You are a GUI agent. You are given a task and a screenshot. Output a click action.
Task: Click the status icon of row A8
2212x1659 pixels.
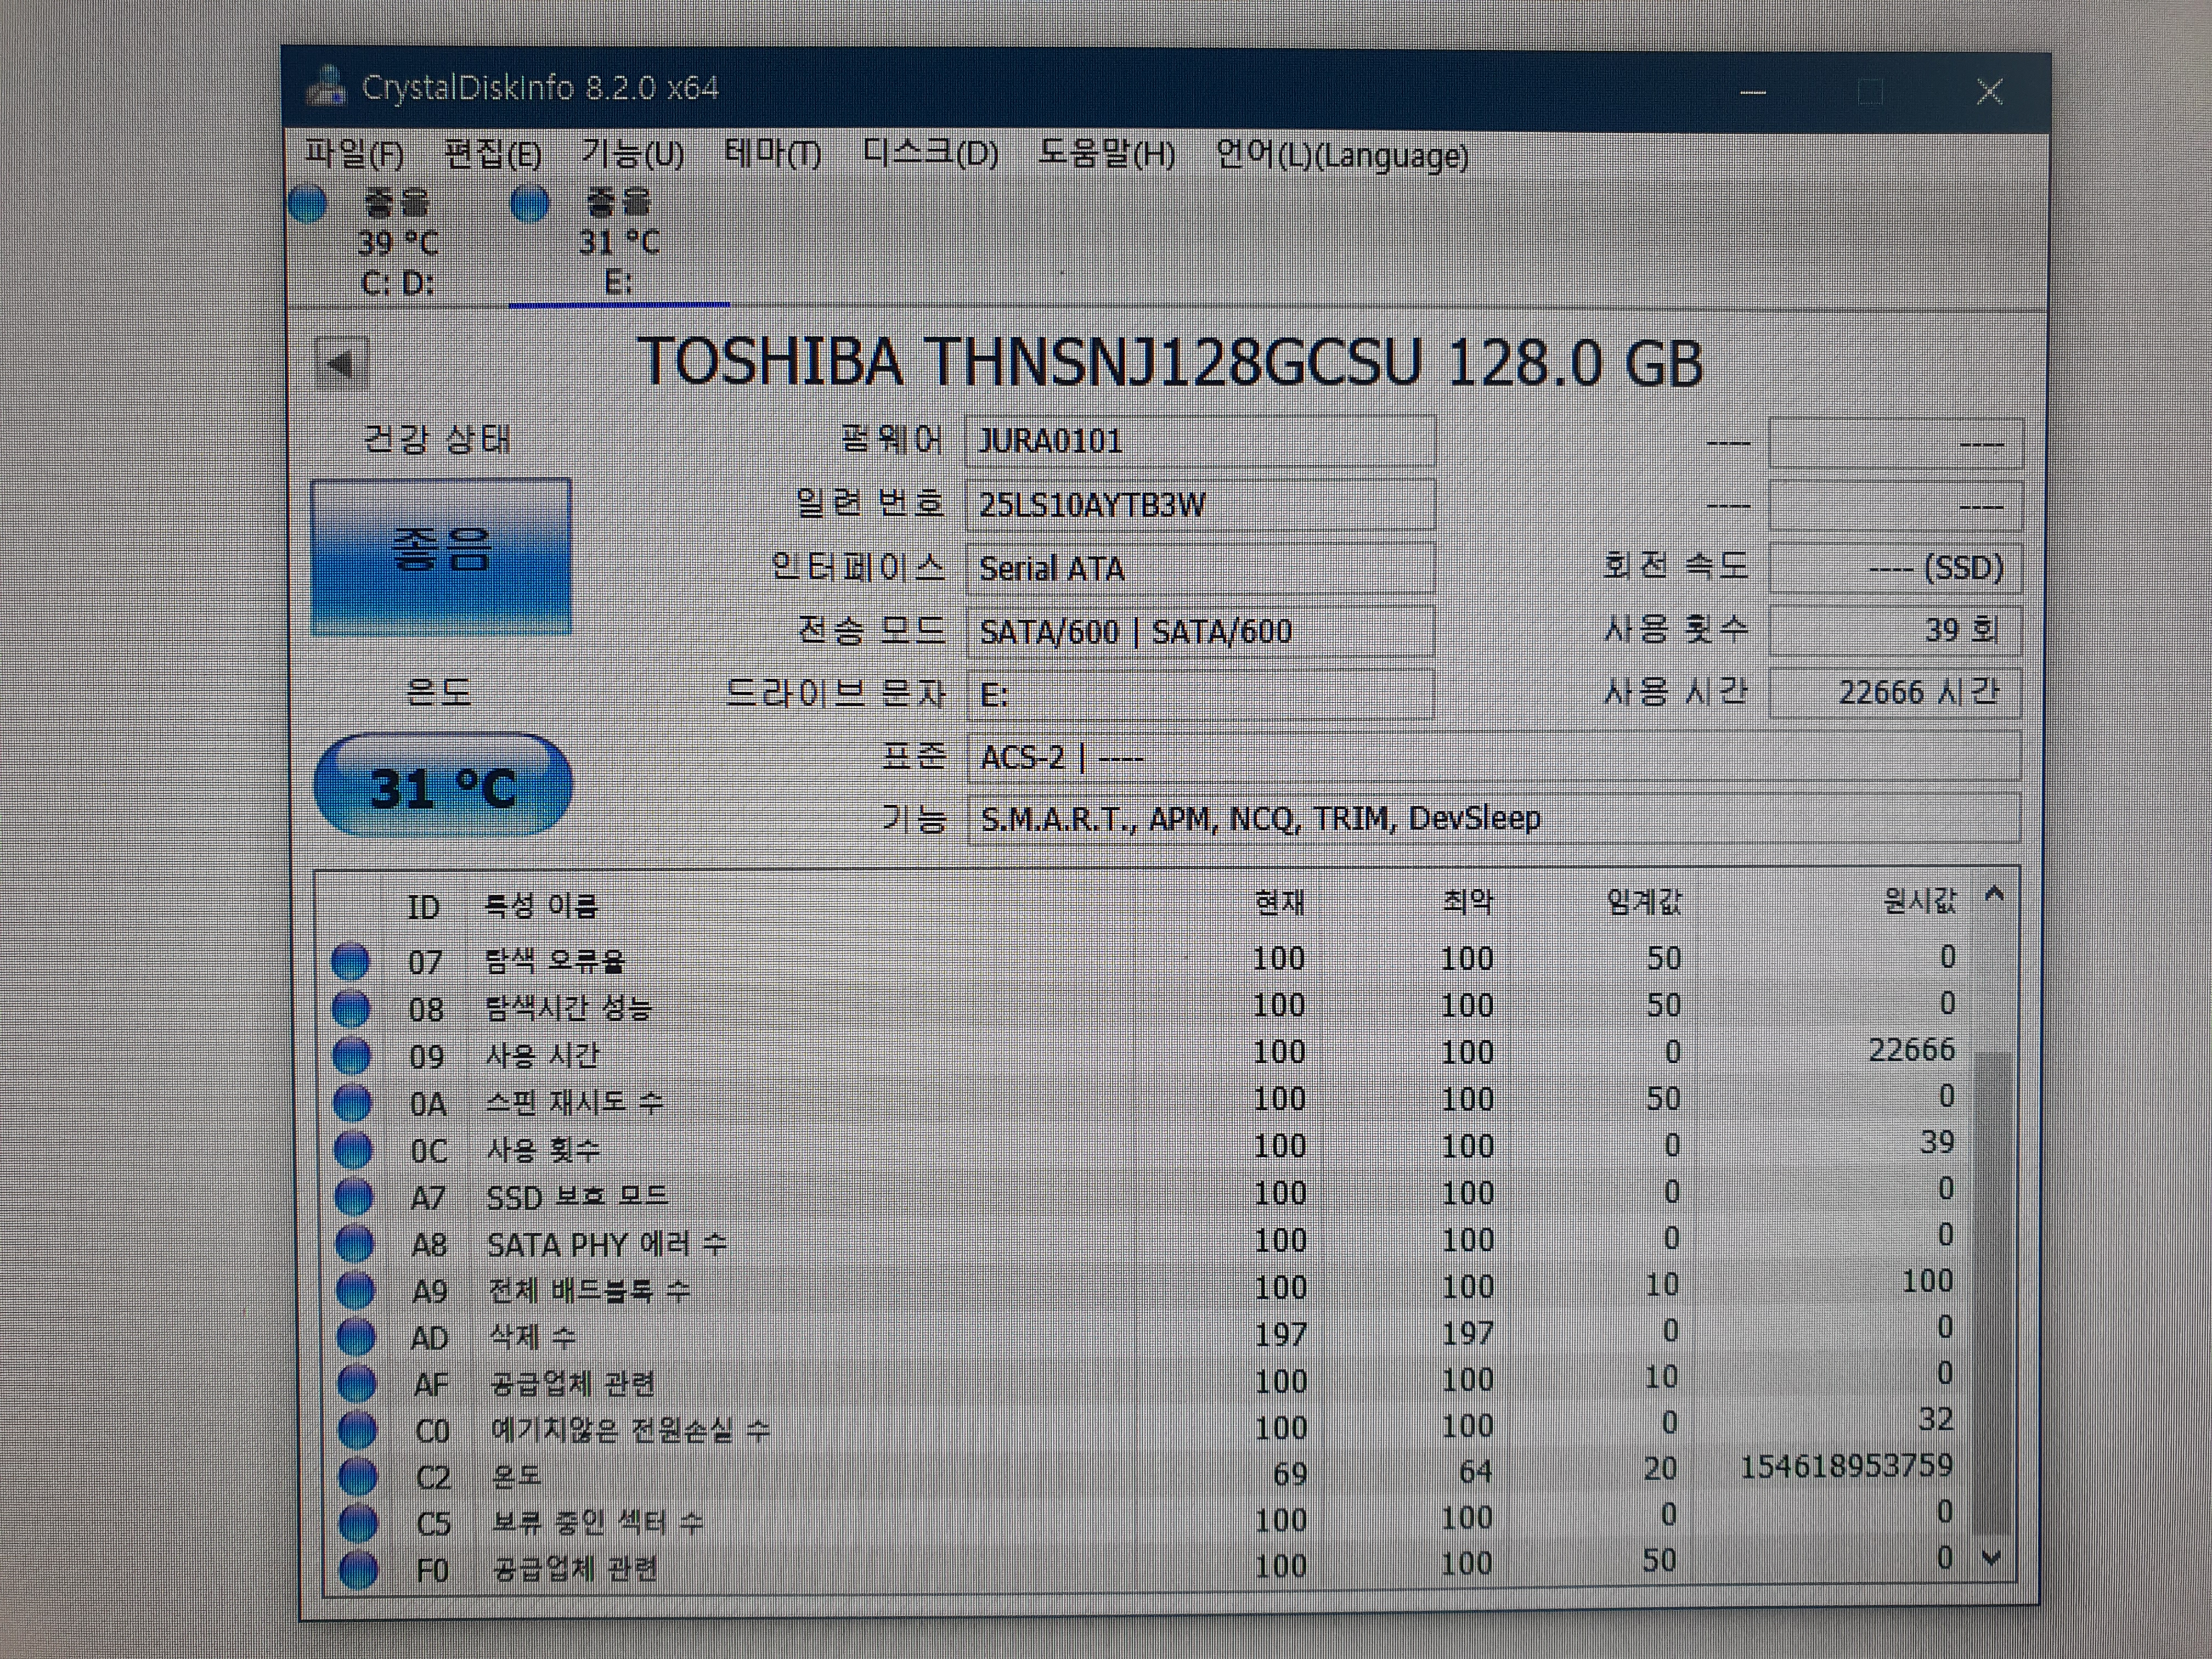point(354,1243)
